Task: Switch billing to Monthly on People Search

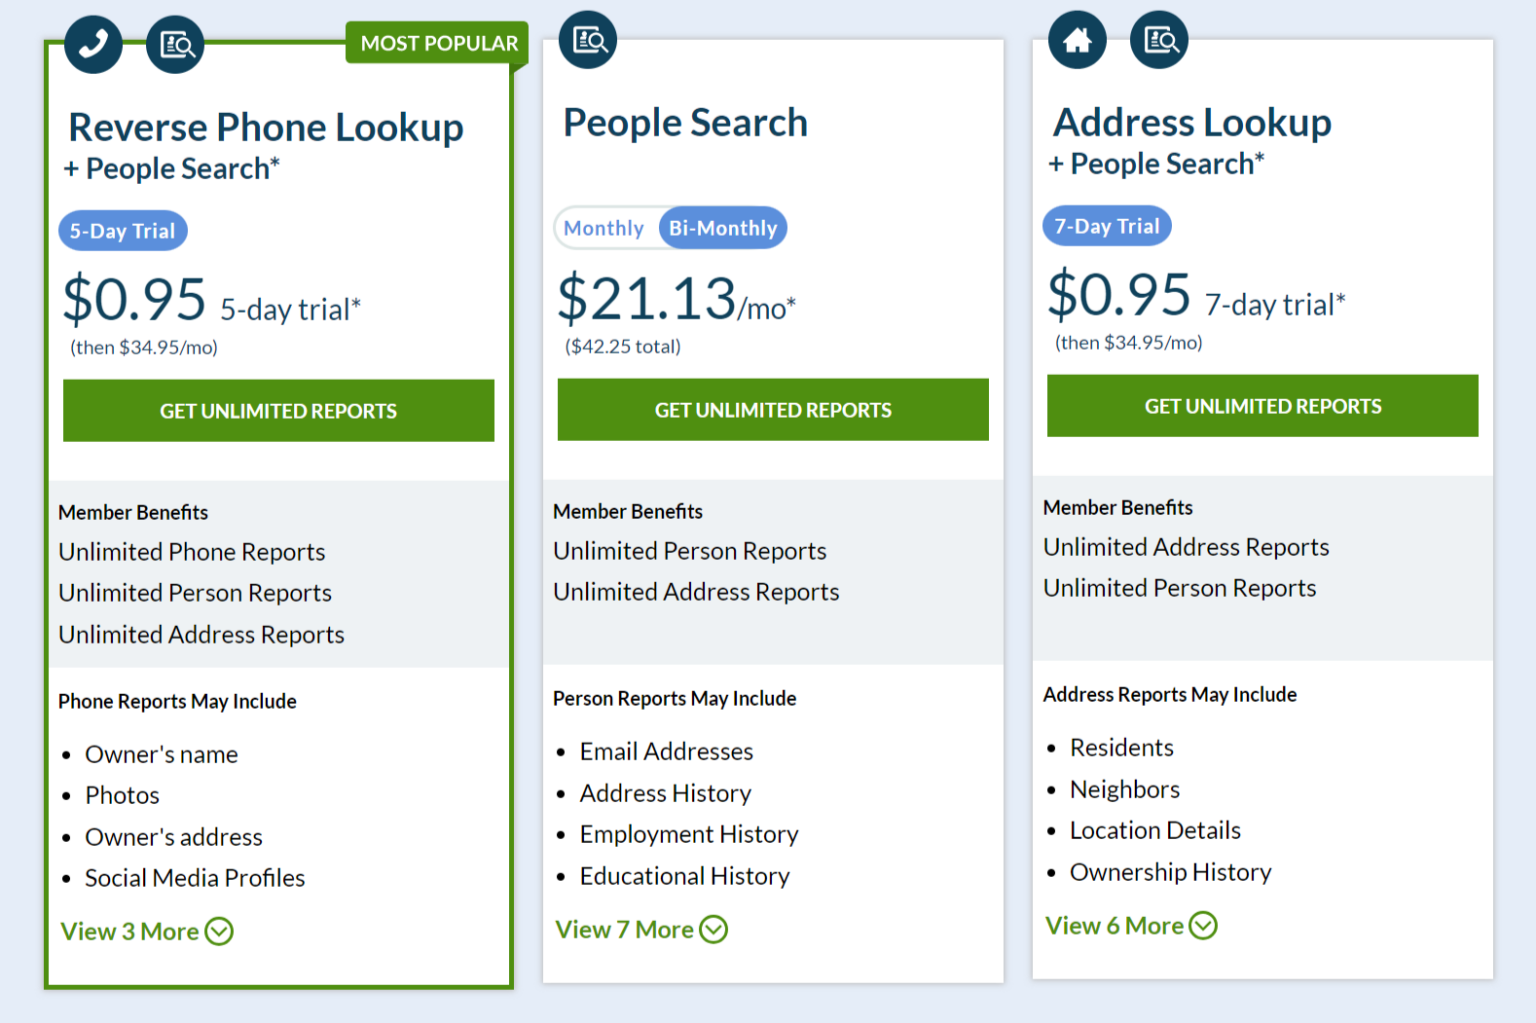Action: tap(605, 227)
